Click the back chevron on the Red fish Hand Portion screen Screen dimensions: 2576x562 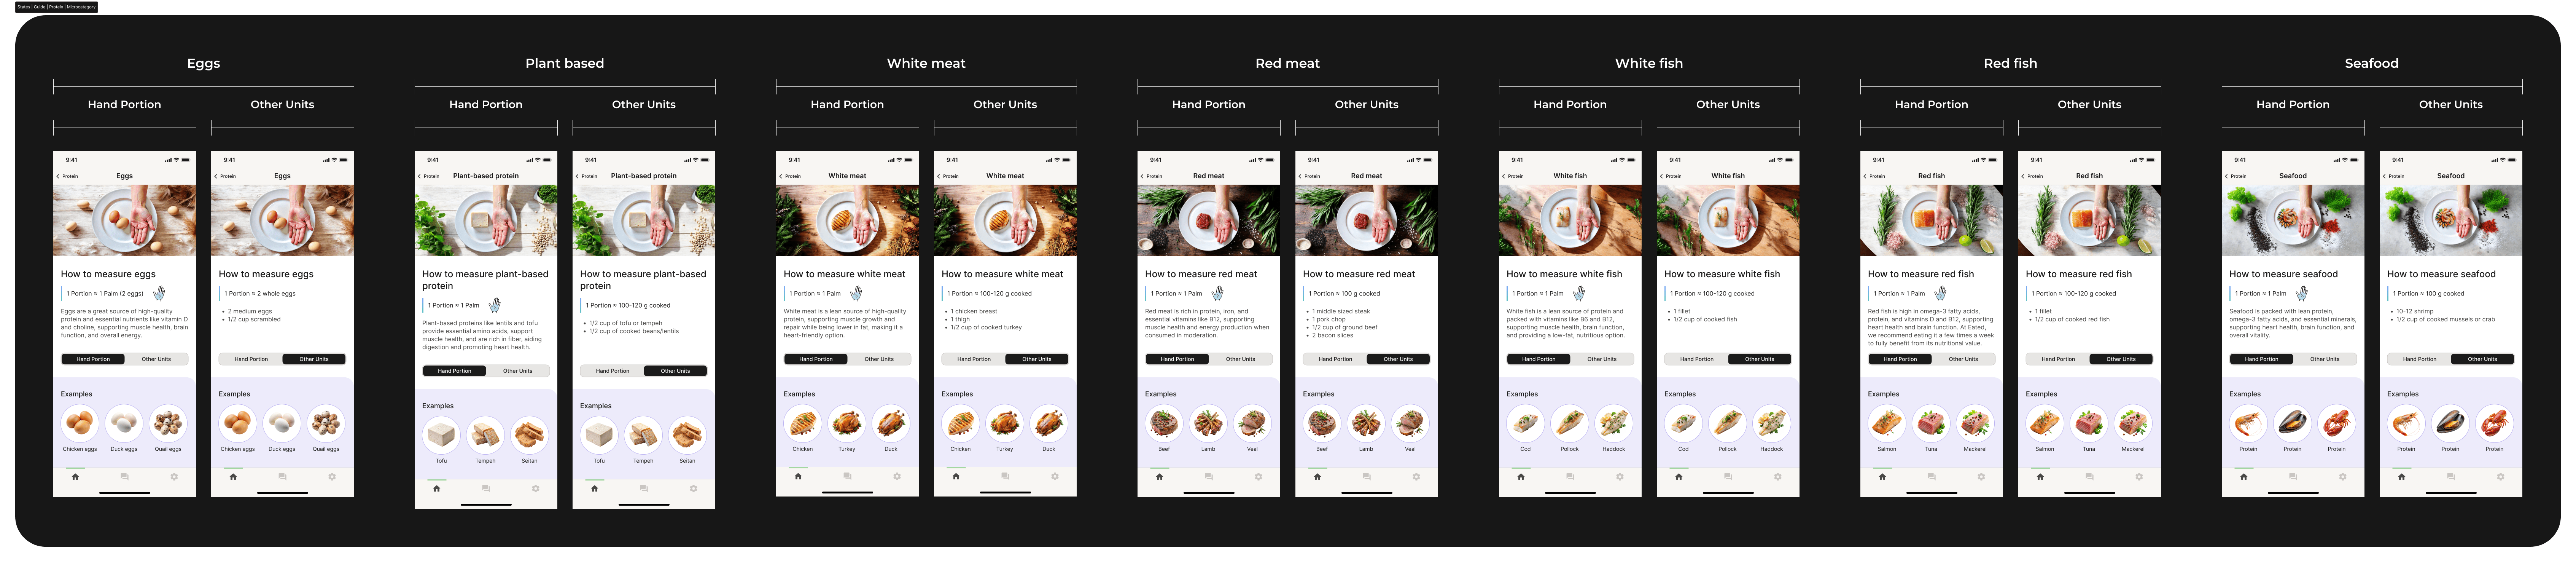[1865, 176]
